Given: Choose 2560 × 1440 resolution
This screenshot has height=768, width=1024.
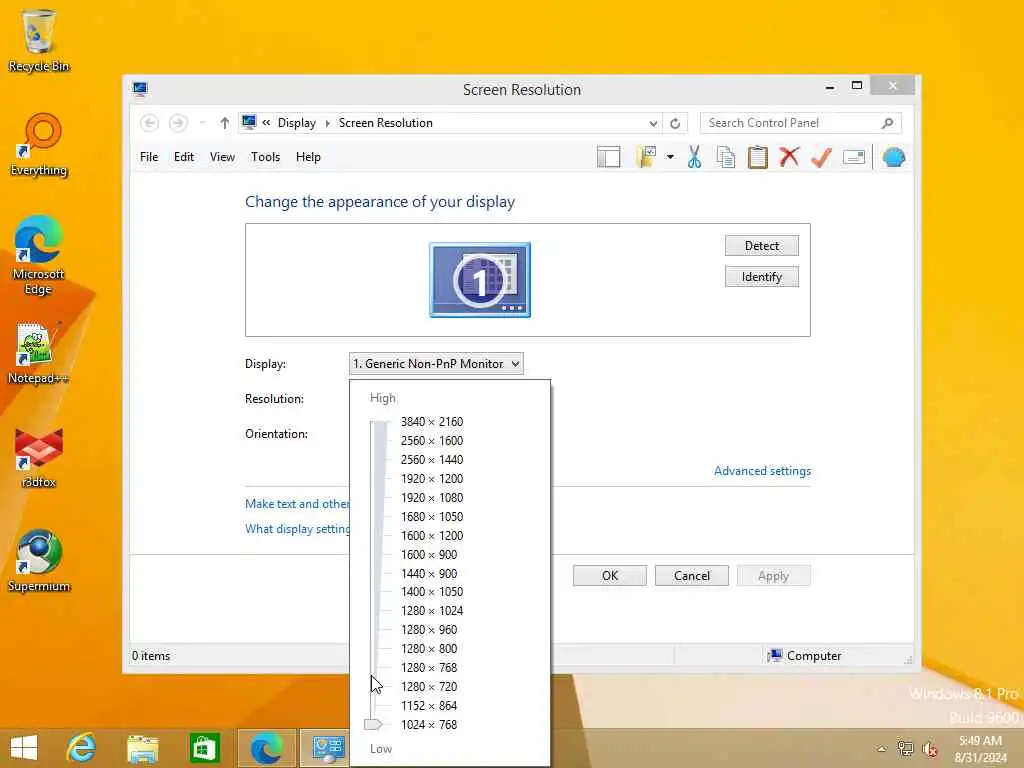Looking at the screenshot, I should point(432,460).
